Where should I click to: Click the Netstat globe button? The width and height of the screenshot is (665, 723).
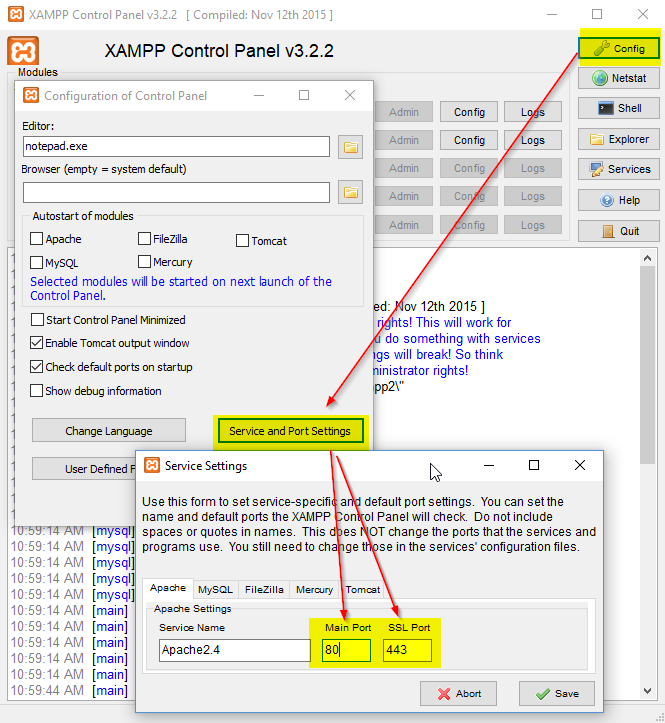point(619,78)
